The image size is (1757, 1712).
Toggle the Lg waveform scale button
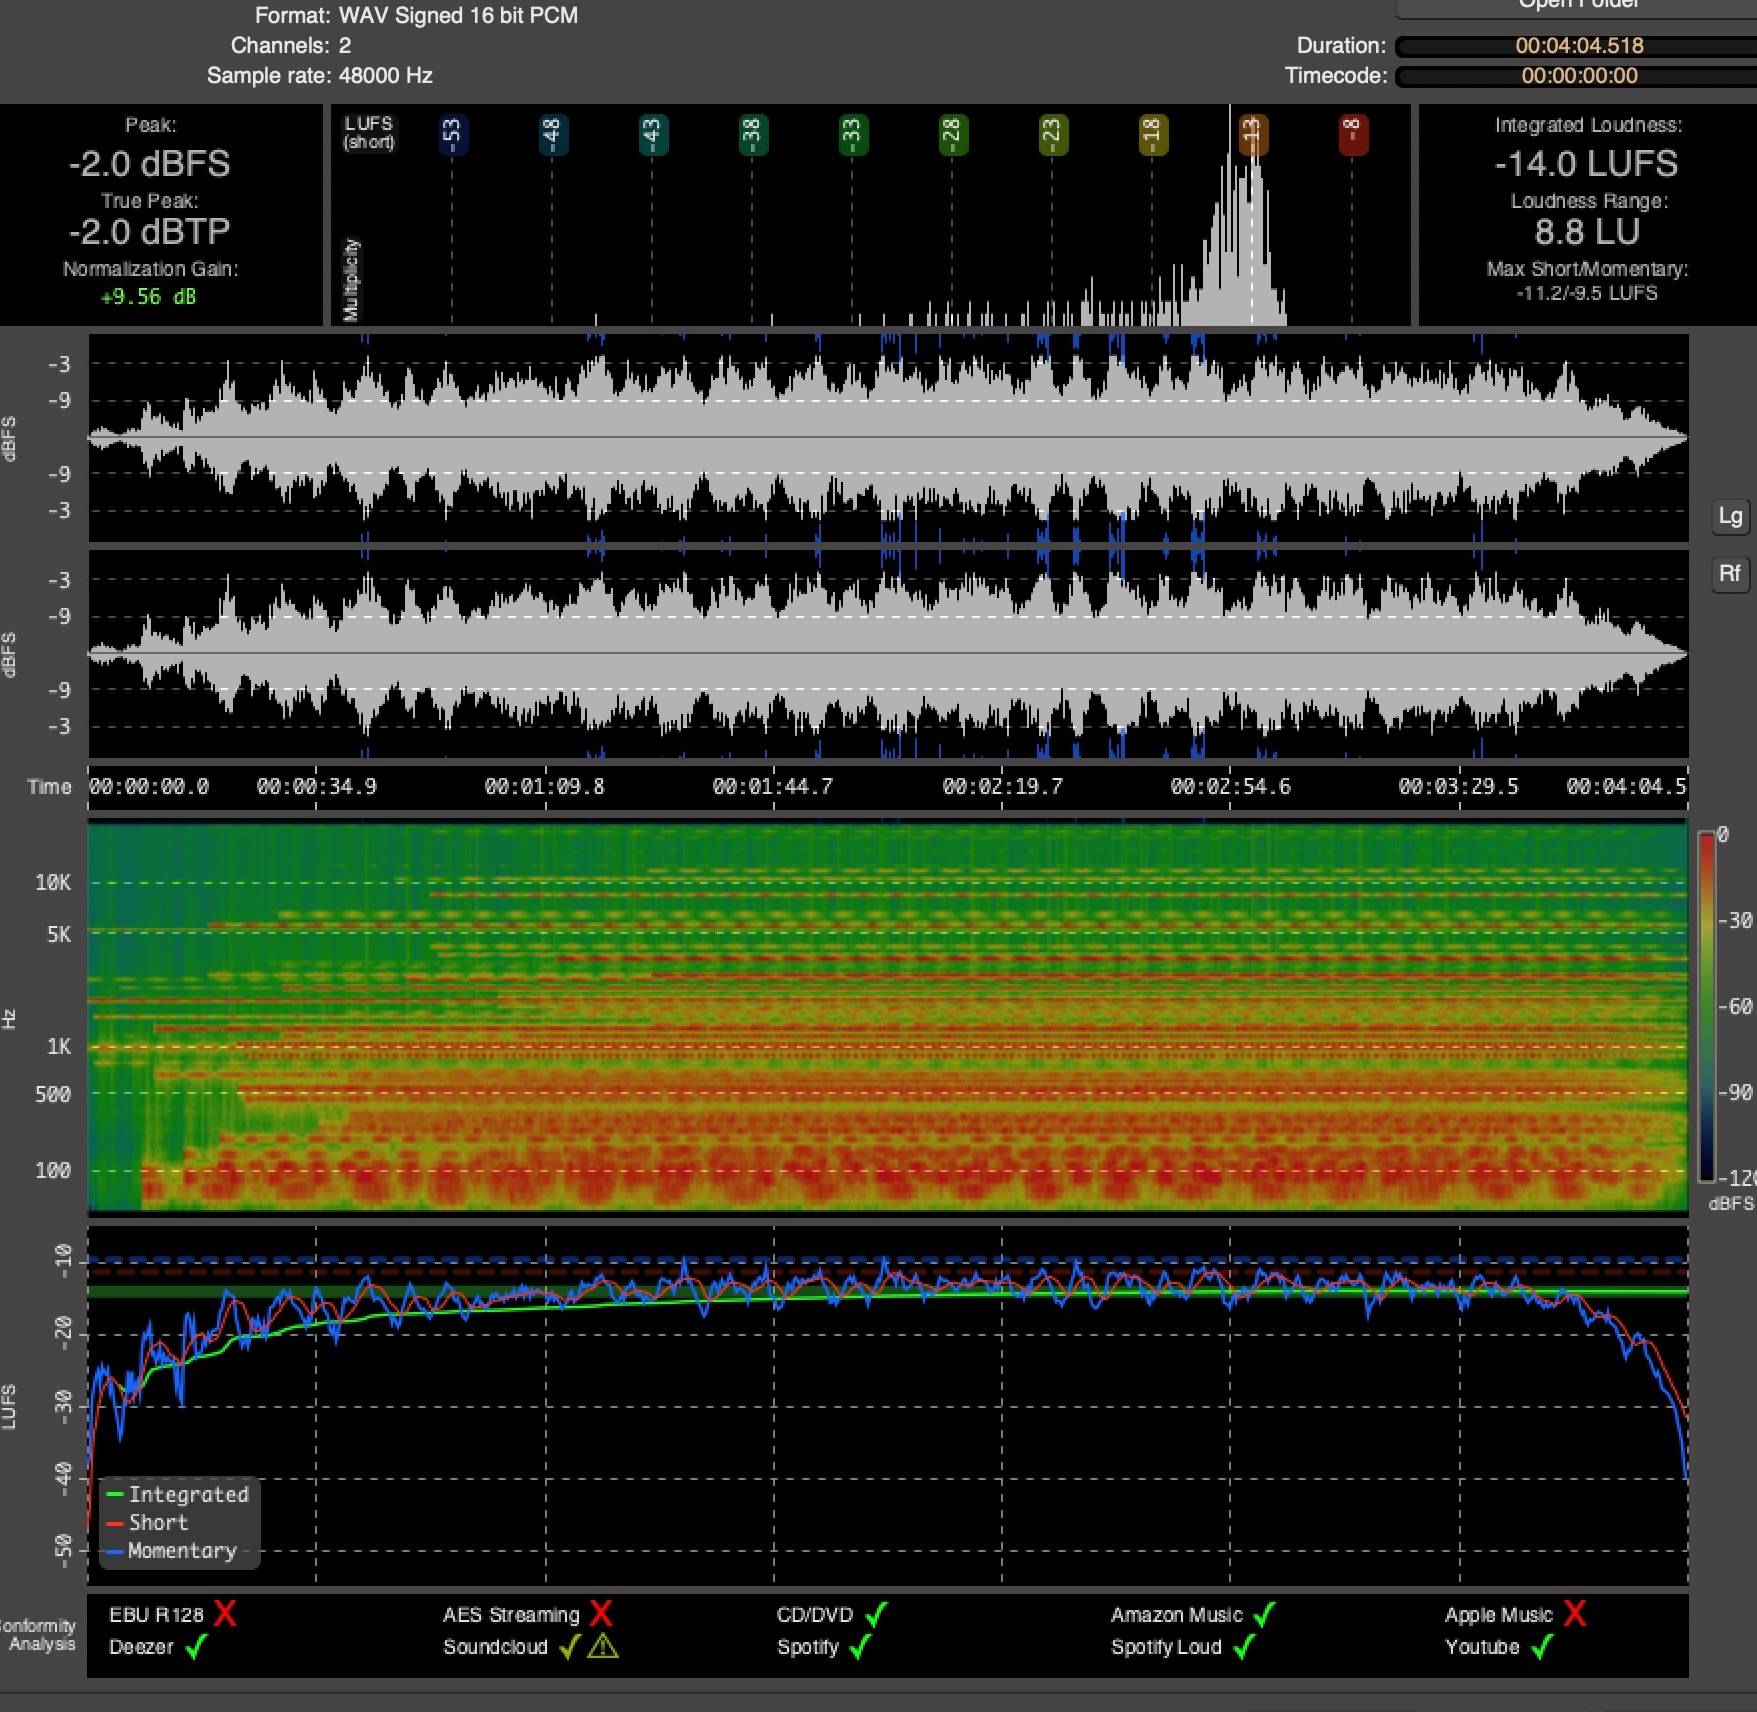coord(1730,516)
